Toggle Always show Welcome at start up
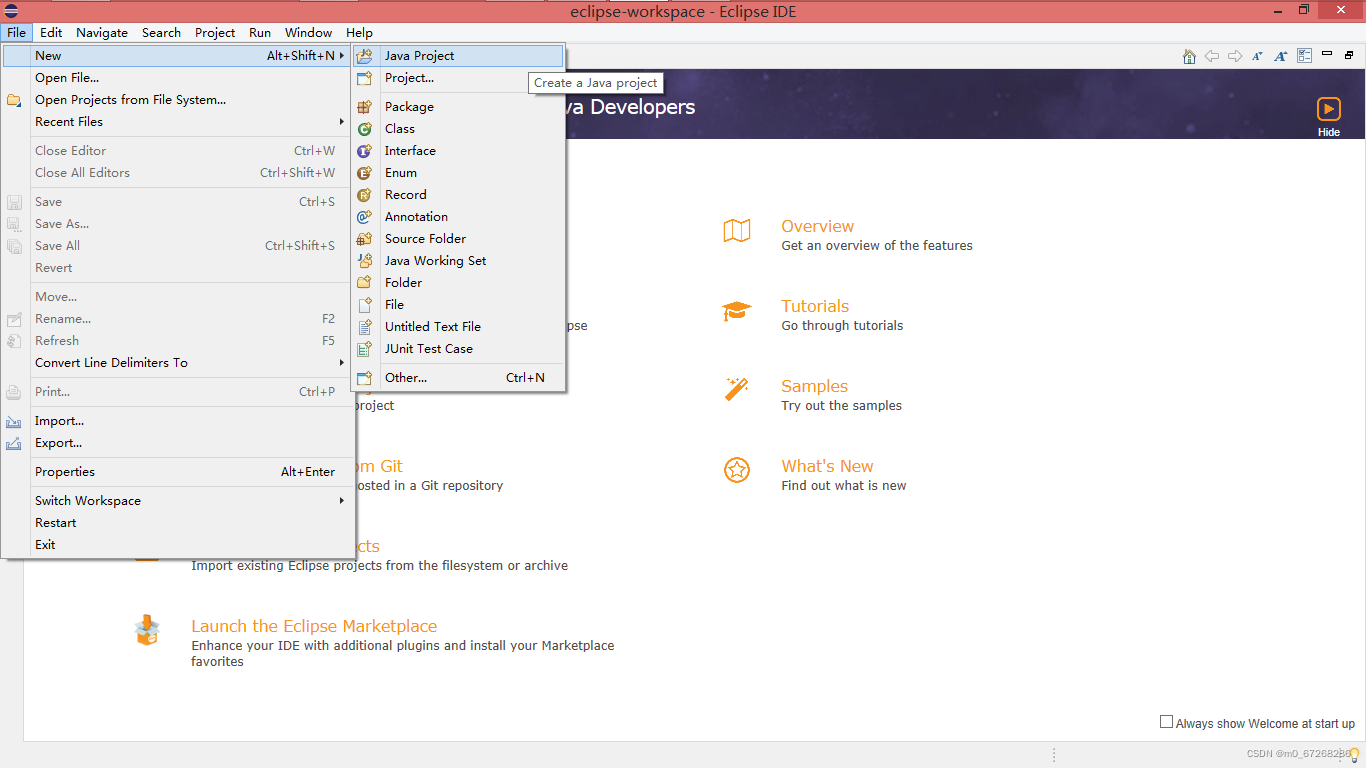1366x768 pixels. 1166,722
